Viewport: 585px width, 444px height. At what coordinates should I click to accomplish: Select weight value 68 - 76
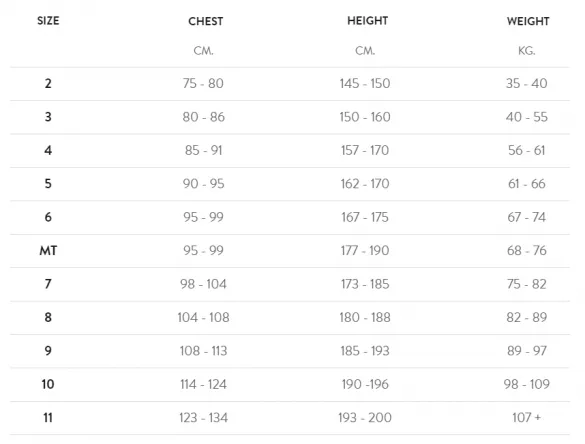527,250
